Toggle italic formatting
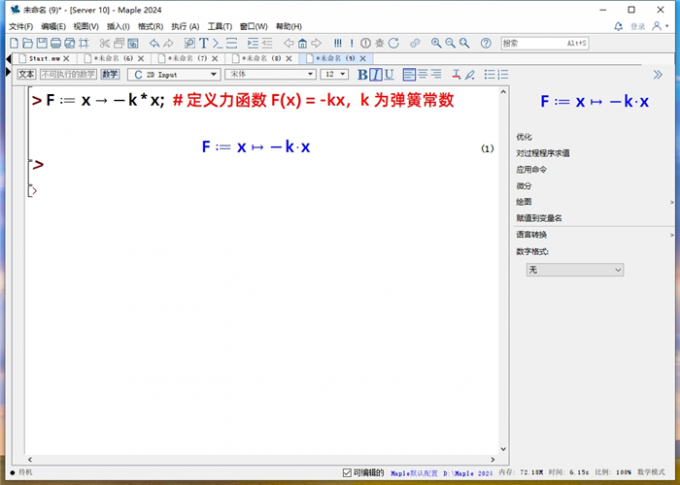680x485 pixels. pyautogui.click(x=376, y=75)
